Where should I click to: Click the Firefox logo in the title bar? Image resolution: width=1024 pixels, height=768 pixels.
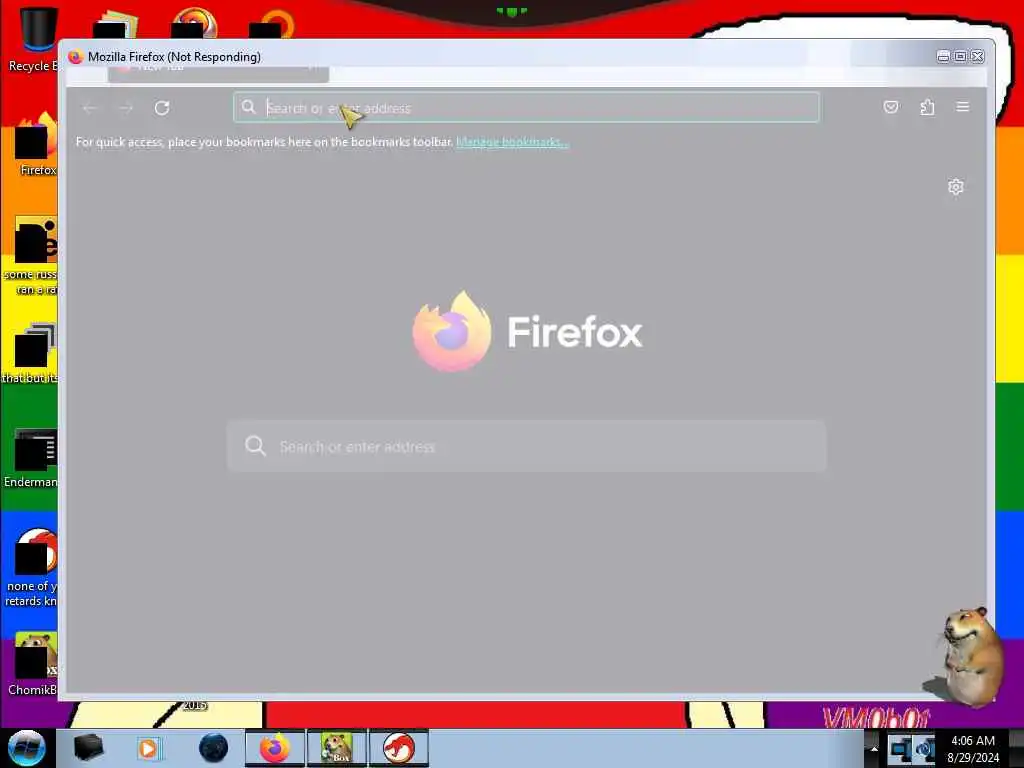[76, 57]
